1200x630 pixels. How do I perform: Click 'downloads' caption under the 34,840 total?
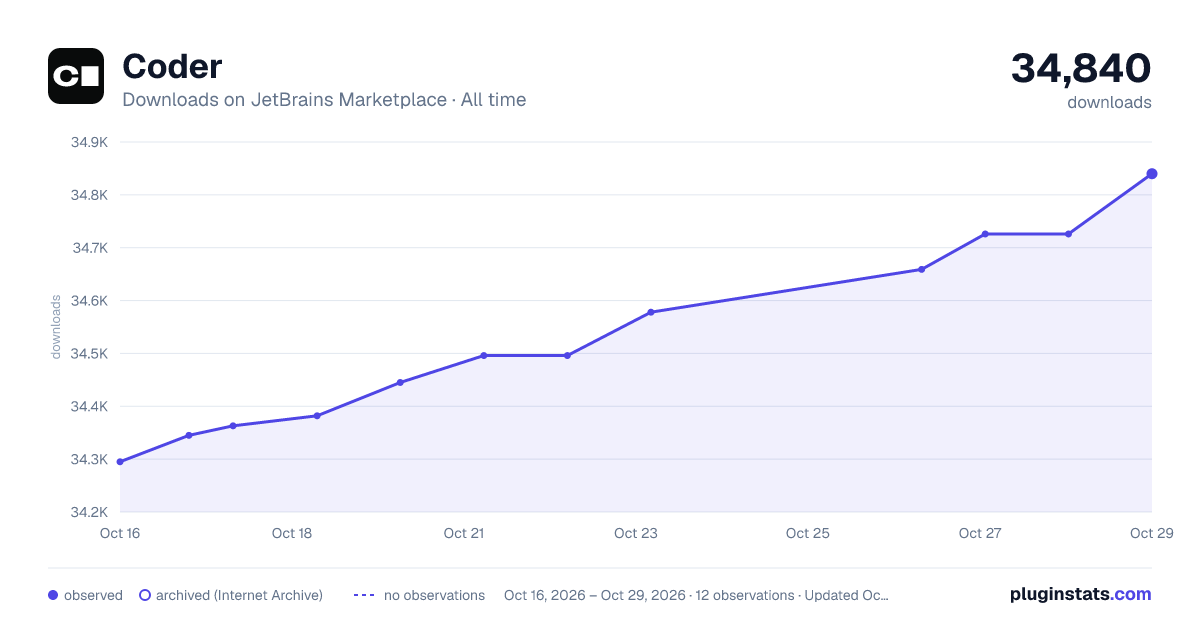(x=1109, y=102)
